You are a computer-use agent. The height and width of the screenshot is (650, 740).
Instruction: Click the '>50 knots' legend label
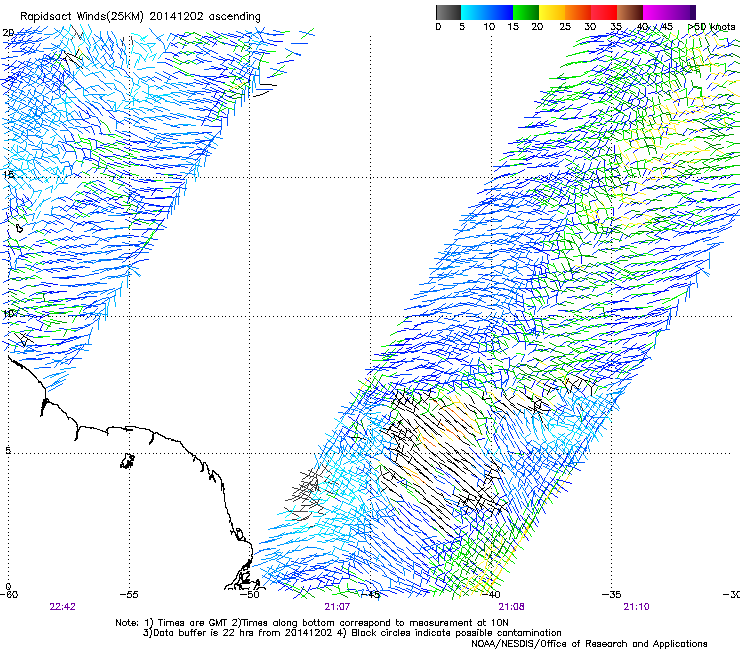coord(712,27)
